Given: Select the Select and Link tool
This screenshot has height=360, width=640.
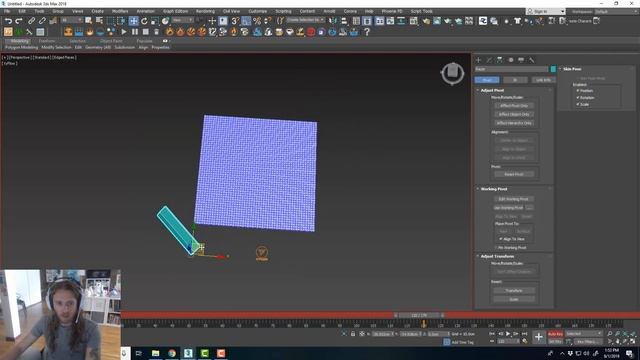Looking at the screenshot, I should click(x=31, y=21).
